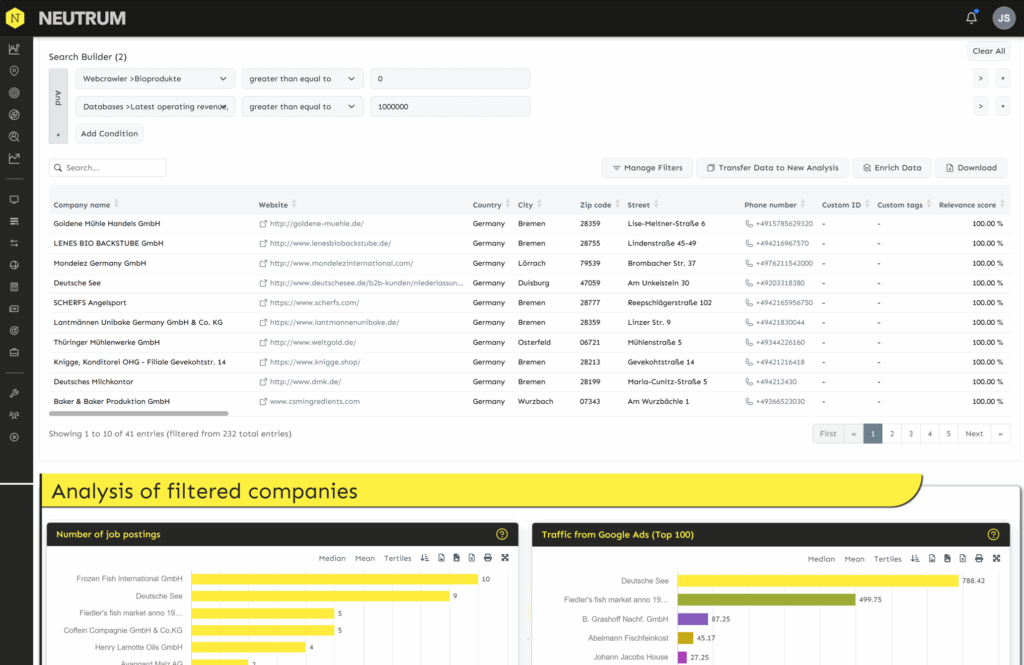Sort the Google Ads chart descending

915,559
